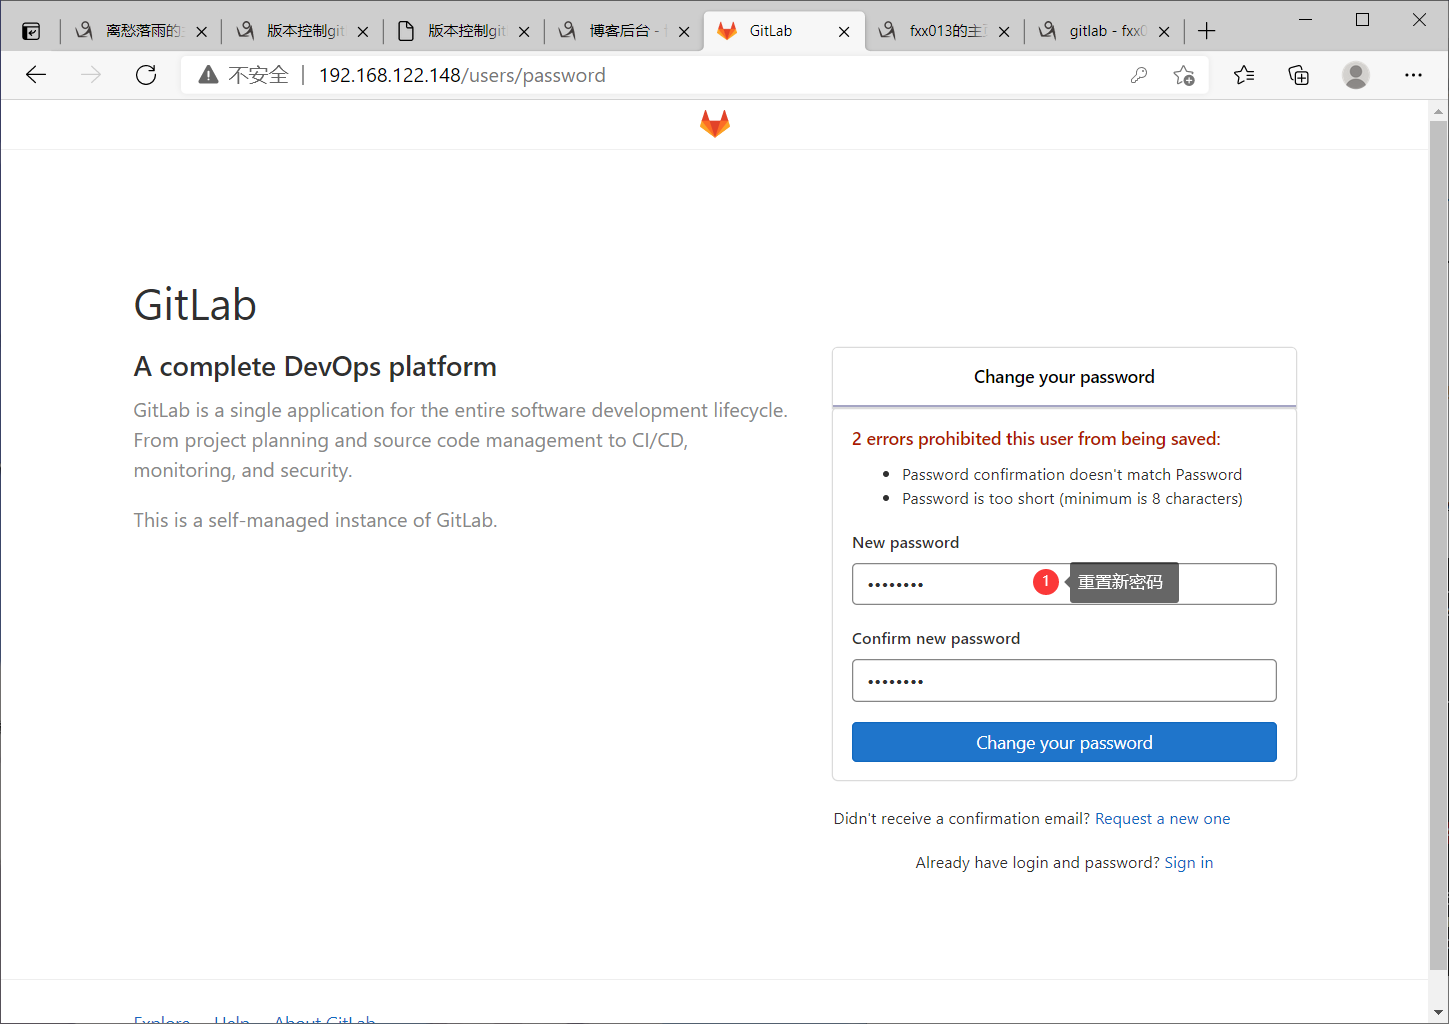1449x1024 pixels.
Task: Close the GitLab tab
Action: point(844,32)
